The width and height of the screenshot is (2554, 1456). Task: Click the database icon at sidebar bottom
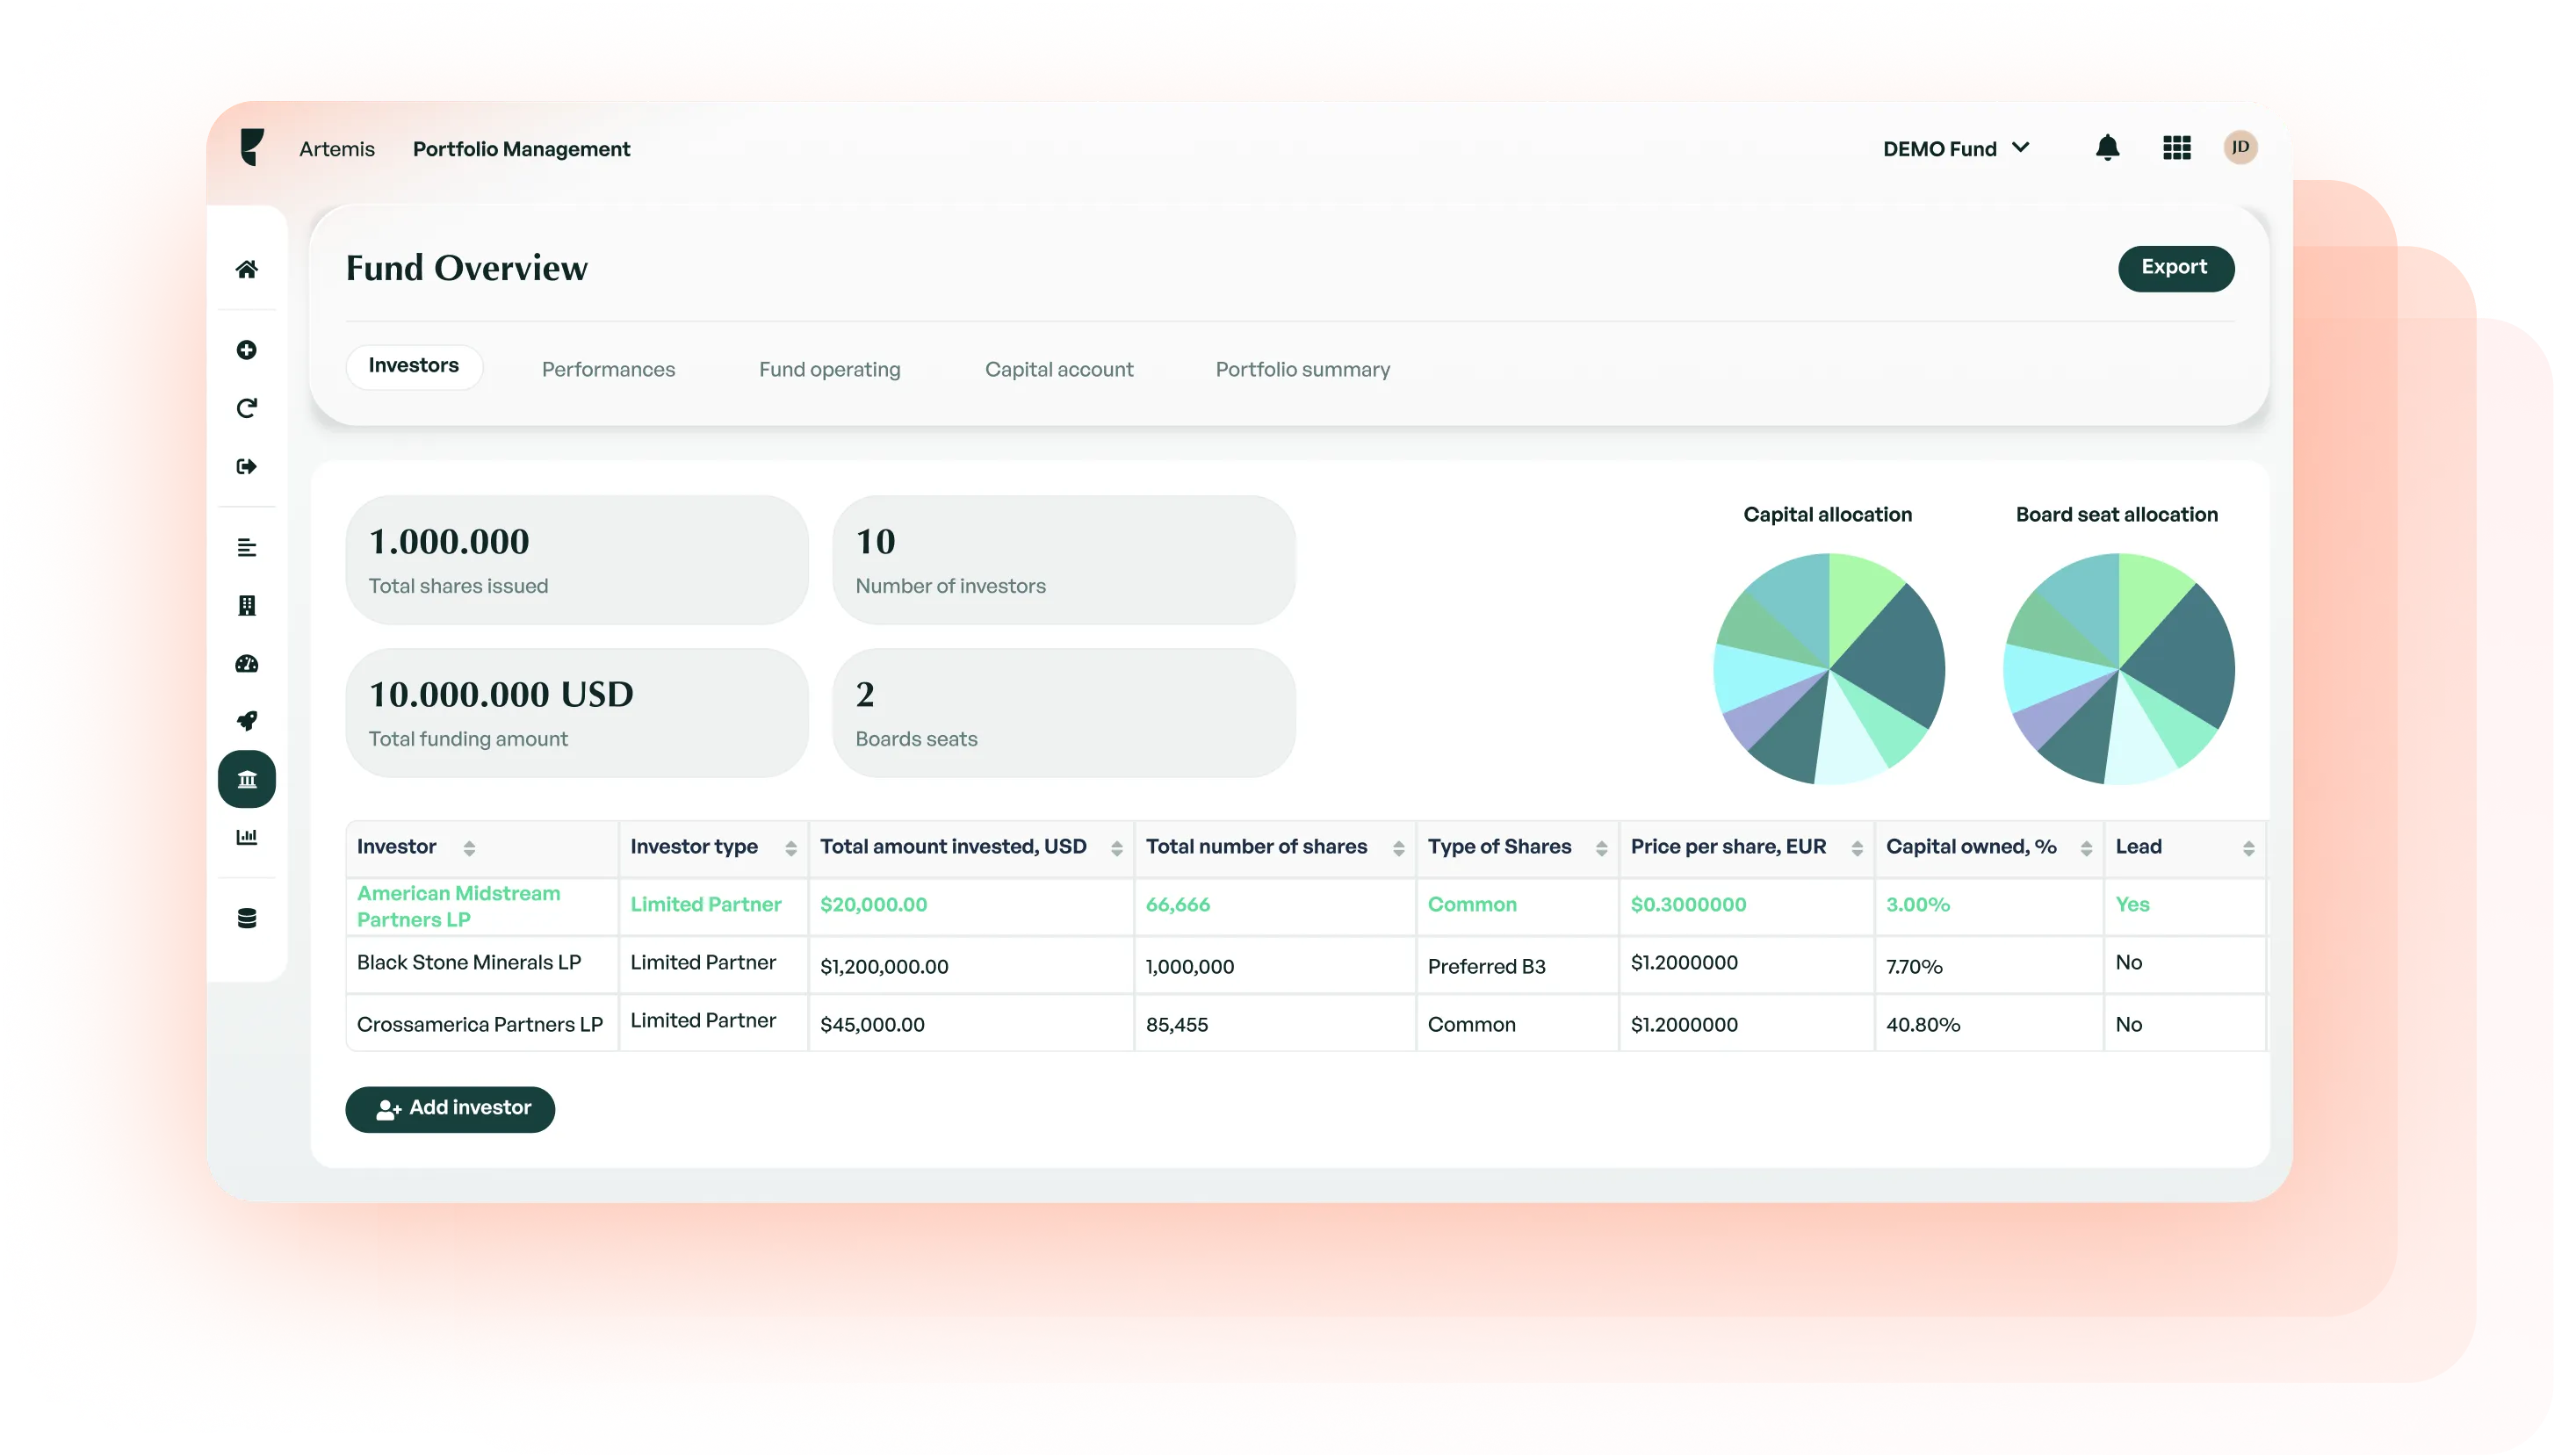click(247, 917)
